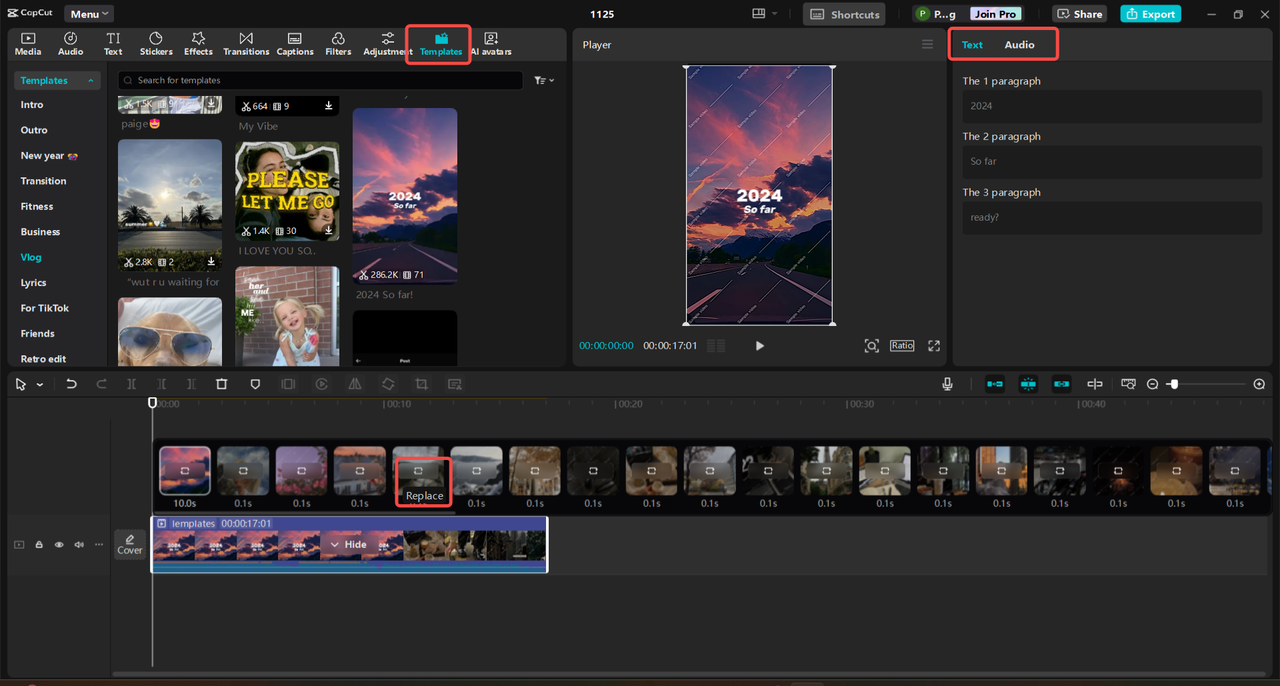This screenshot has width=1280, height=686.
Task: Select the 2024 So far template thumbnail
Action: point(405,196)
